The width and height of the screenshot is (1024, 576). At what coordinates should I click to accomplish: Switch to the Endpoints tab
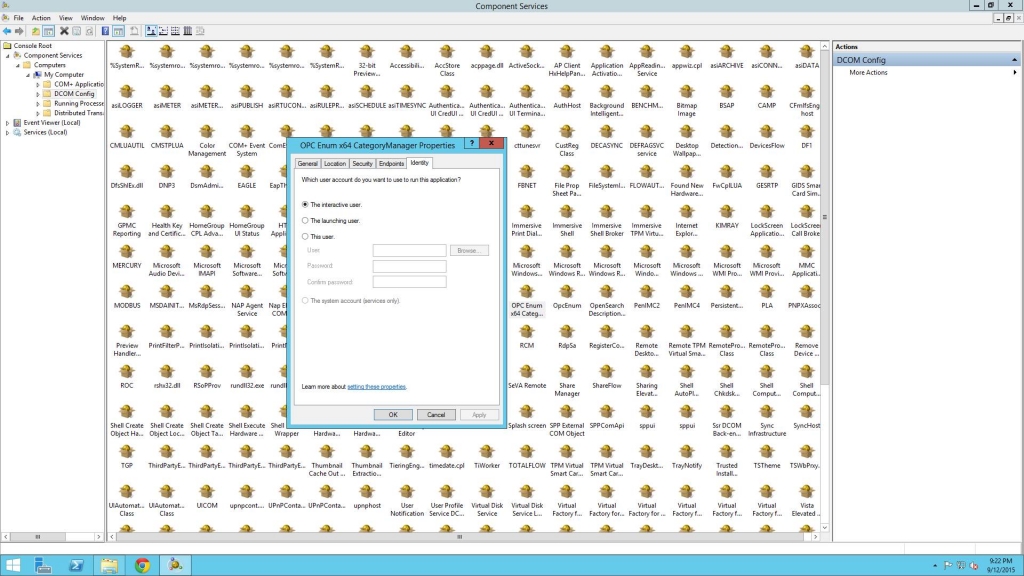point(391,163)
